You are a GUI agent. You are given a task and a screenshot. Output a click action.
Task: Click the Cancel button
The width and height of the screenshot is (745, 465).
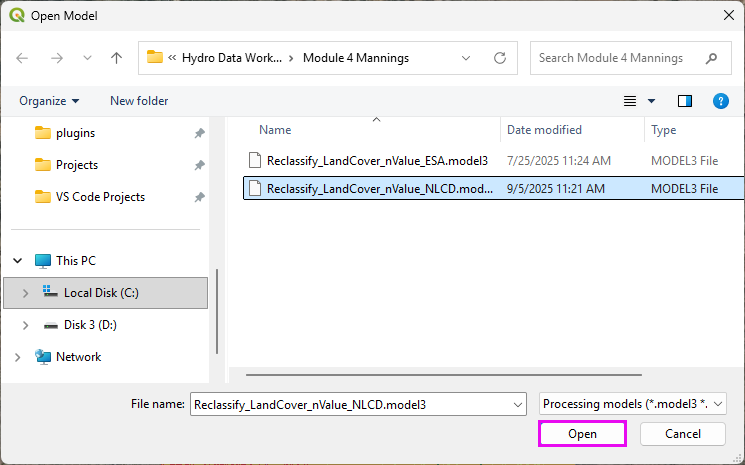pyautogui.click(x=683, y=434)
